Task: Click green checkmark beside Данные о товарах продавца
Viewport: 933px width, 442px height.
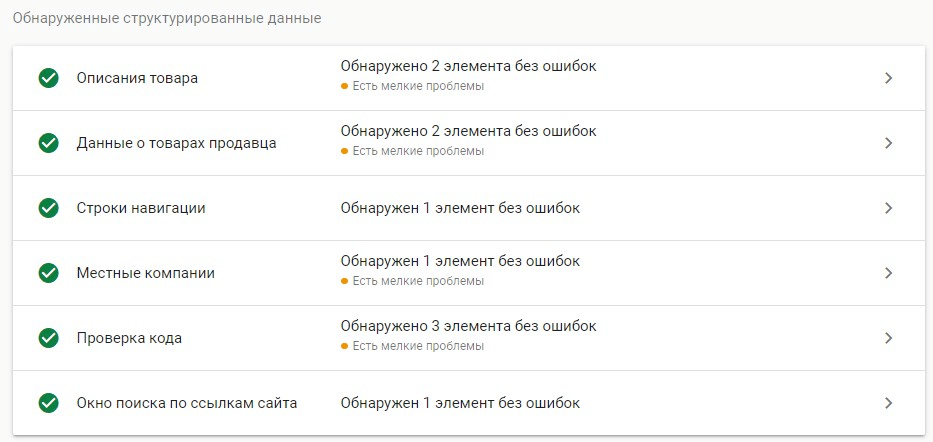Action: (x=48, y=143)
